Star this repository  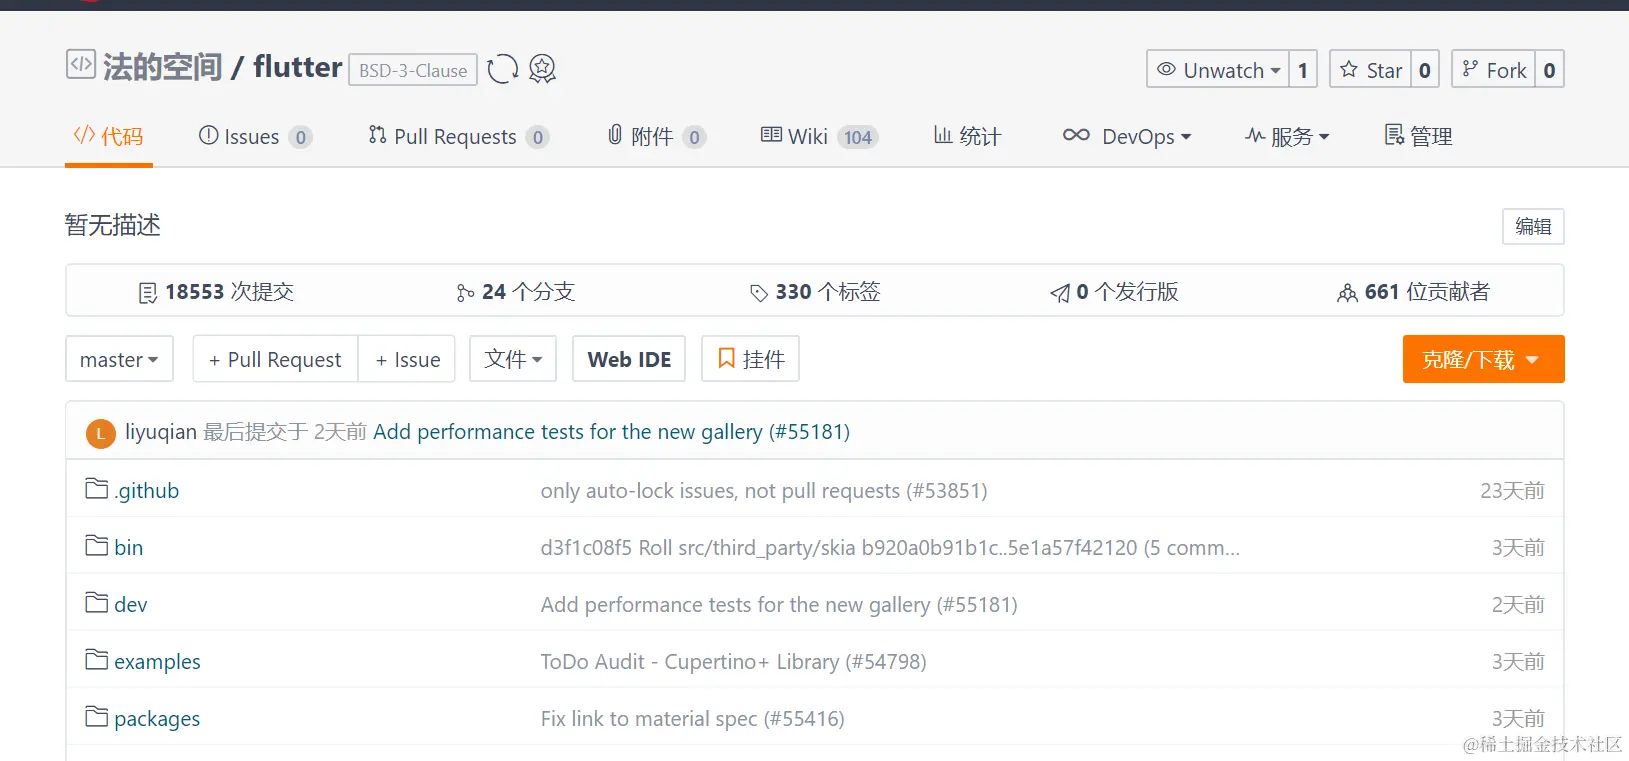pos(1371,70)
